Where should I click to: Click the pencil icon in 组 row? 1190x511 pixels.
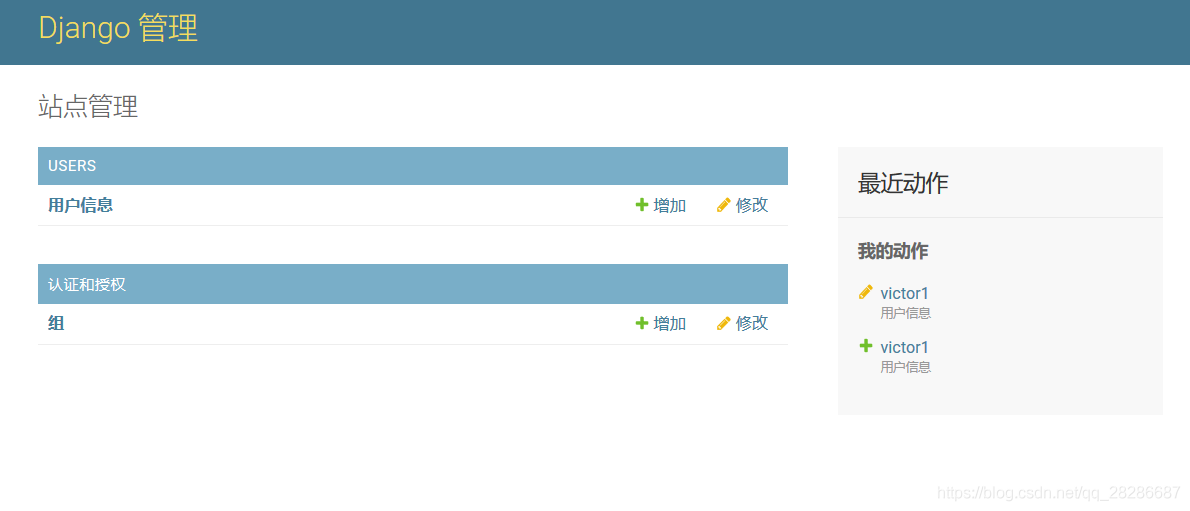click(x=724, y=323)
